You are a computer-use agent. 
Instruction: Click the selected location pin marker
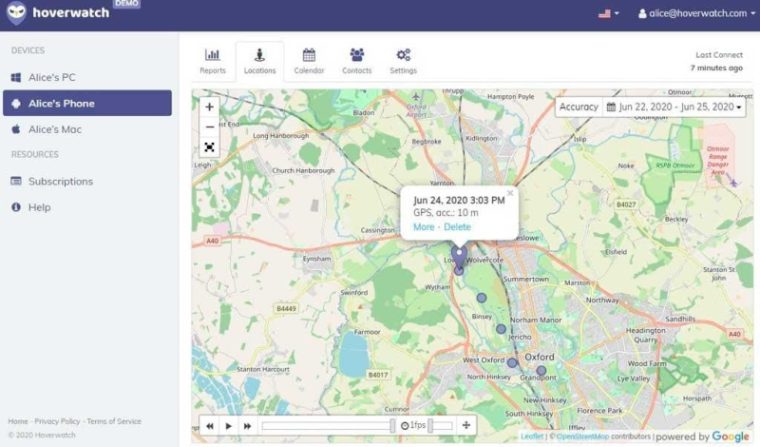pyautogui.click(x=459, y=257)
